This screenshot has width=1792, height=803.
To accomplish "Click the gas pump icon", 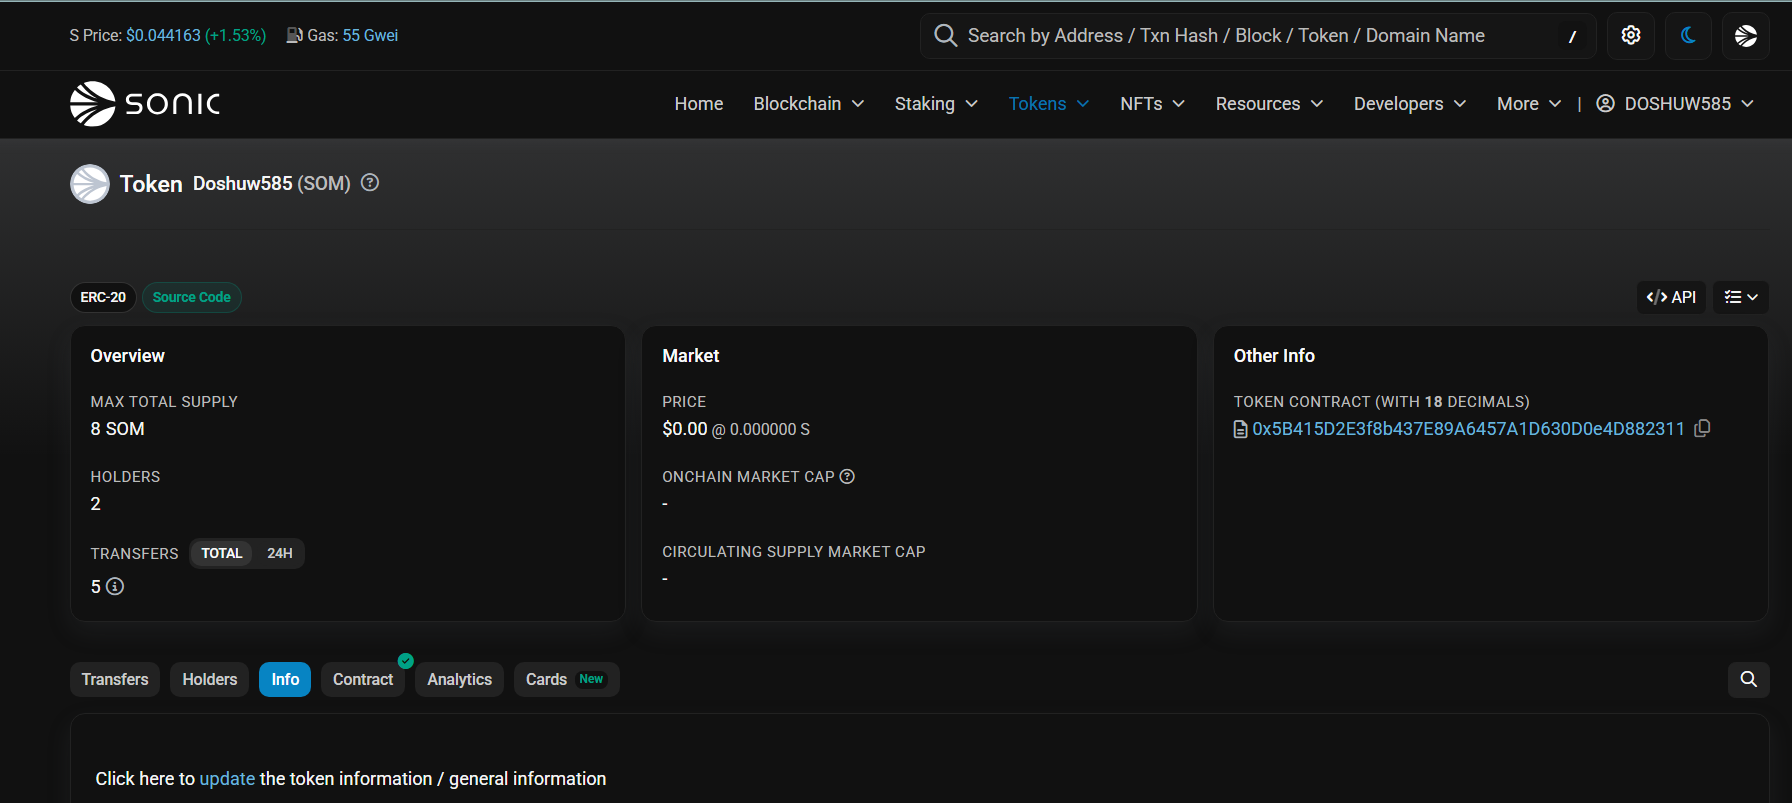I will click(294, 36).
